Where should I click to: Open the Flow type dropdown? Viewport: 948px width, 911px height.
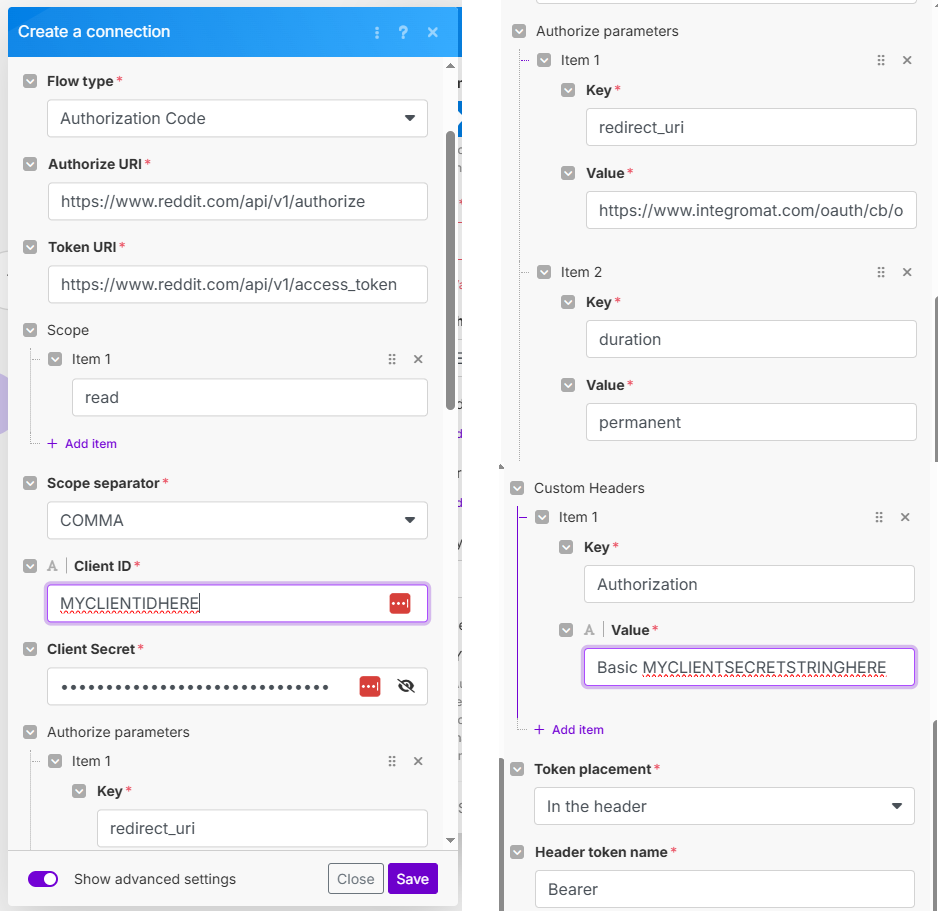point(237,118)
